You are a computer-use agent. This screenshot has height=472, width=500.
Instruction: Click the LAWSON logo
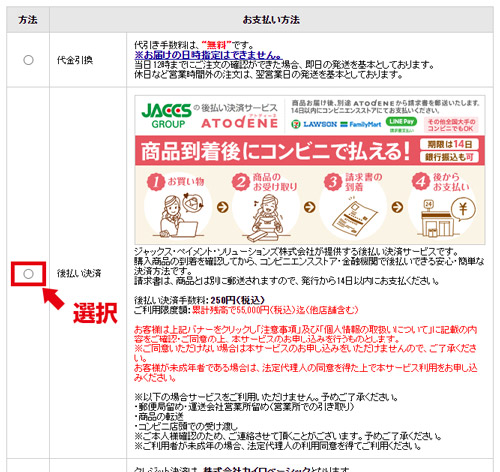tap(320, 124)
